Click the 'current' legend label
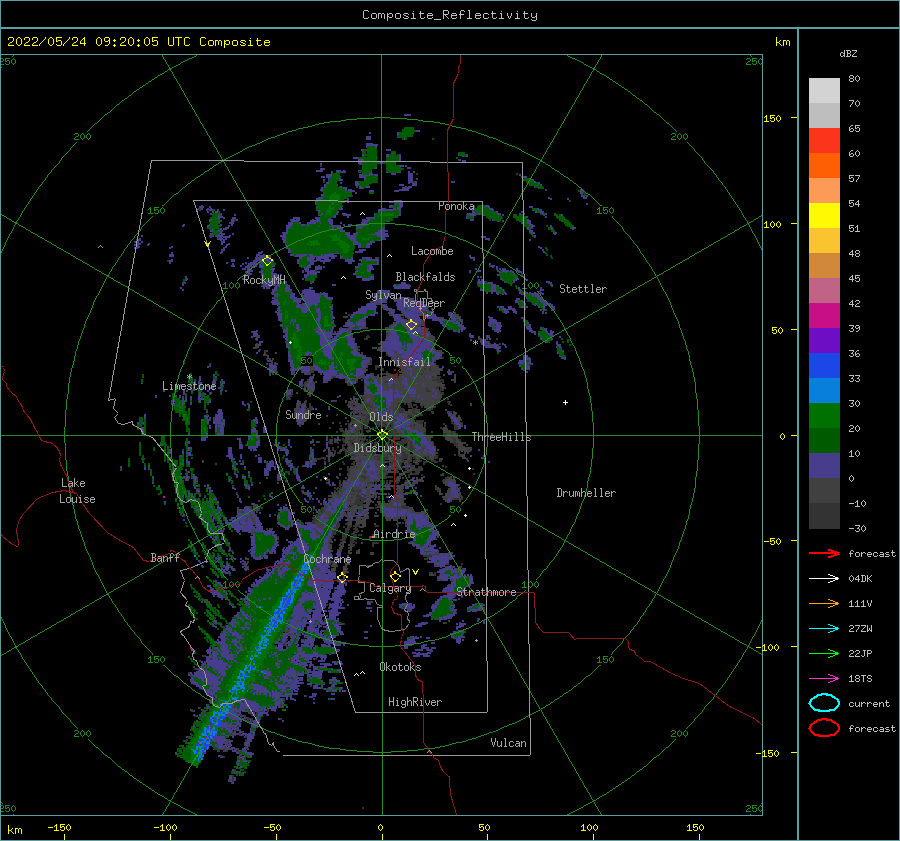The image size is (900, 841). (x=869, y=703)
